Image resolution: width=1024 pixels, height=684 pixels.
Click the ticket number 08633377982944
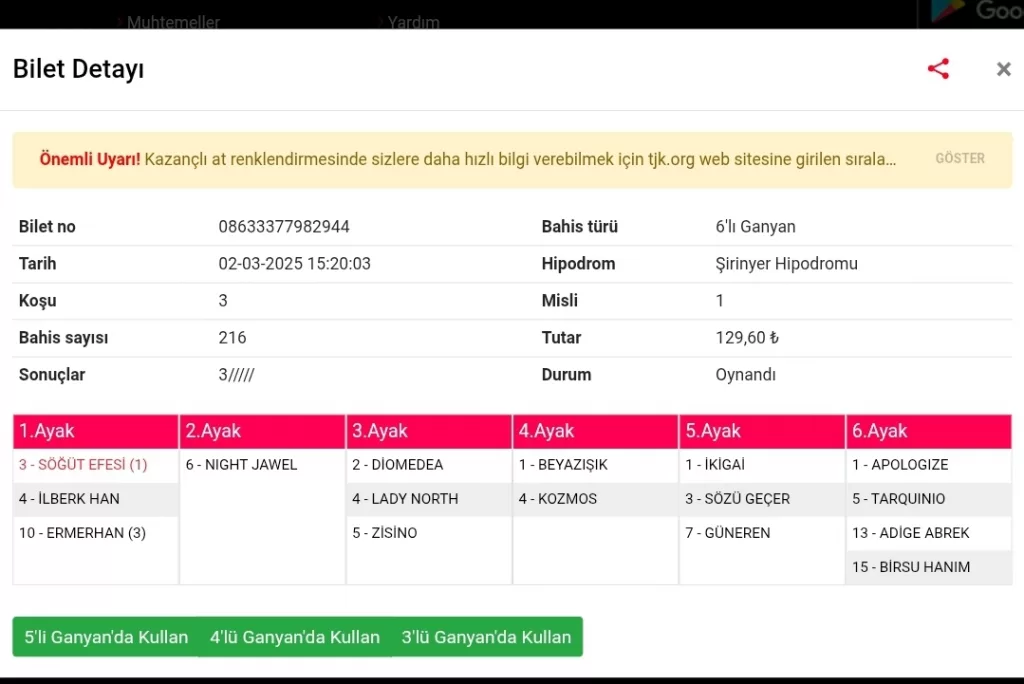pyautogui.click(x=284, y=227)
